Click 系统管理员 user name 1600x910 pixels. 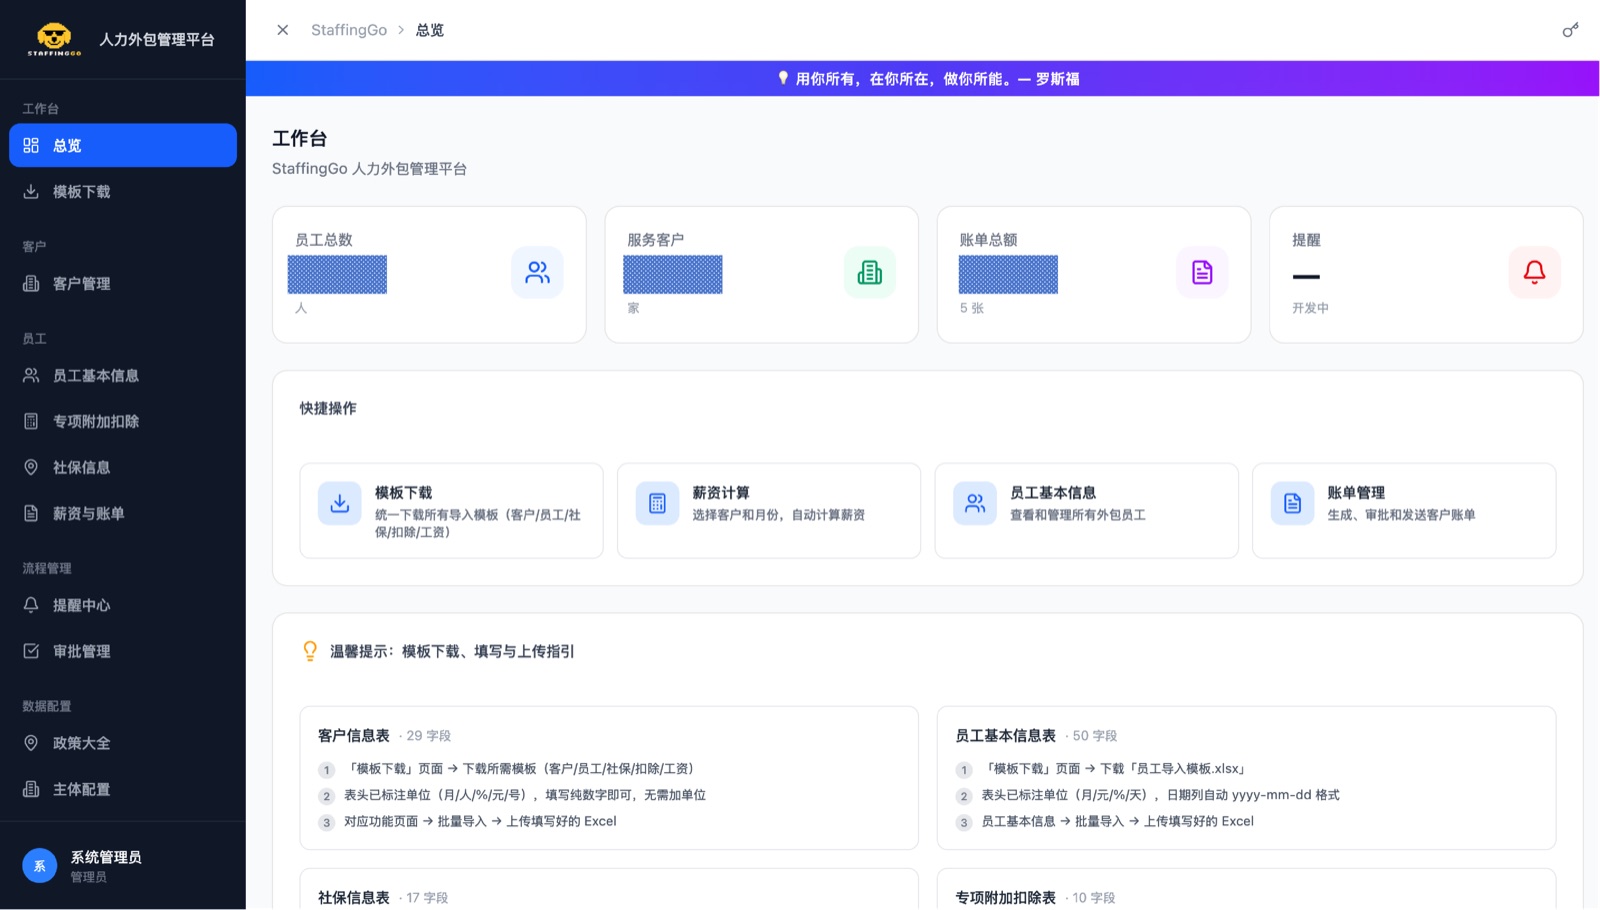coord(106,857)
